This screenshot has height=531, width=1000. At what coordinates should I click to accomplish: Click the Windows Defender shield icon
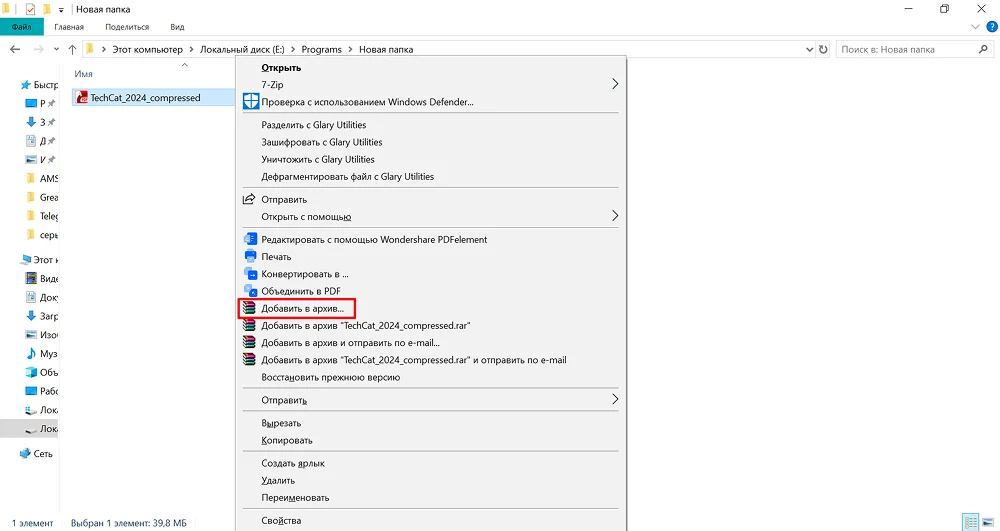250,102
